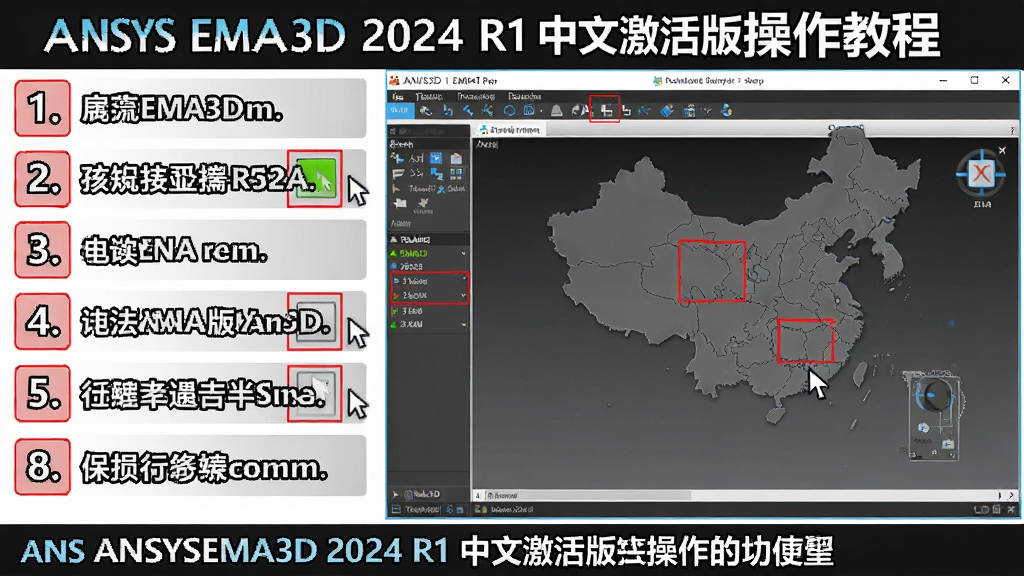Click the white layout icon in the toolbar
1024x576 pixels.
[x=607, y=112]
